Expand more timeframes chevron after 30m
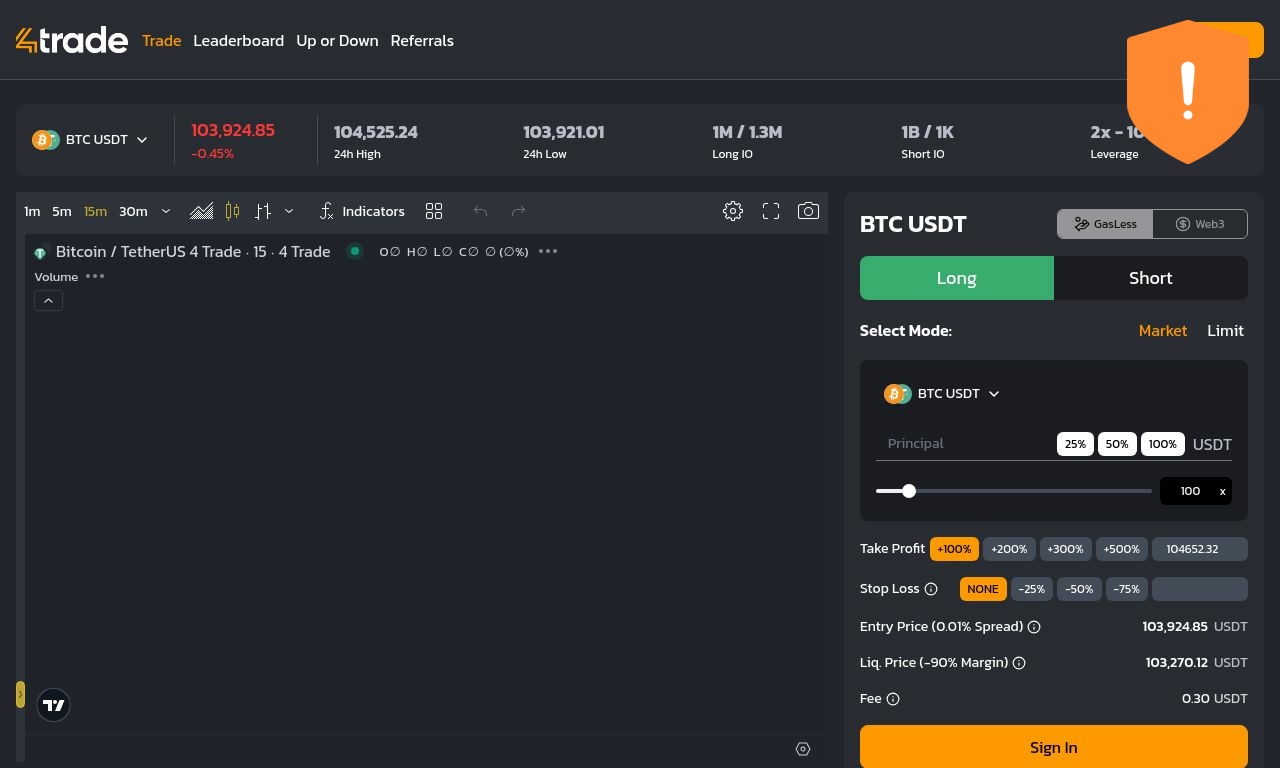 (166, 211)
